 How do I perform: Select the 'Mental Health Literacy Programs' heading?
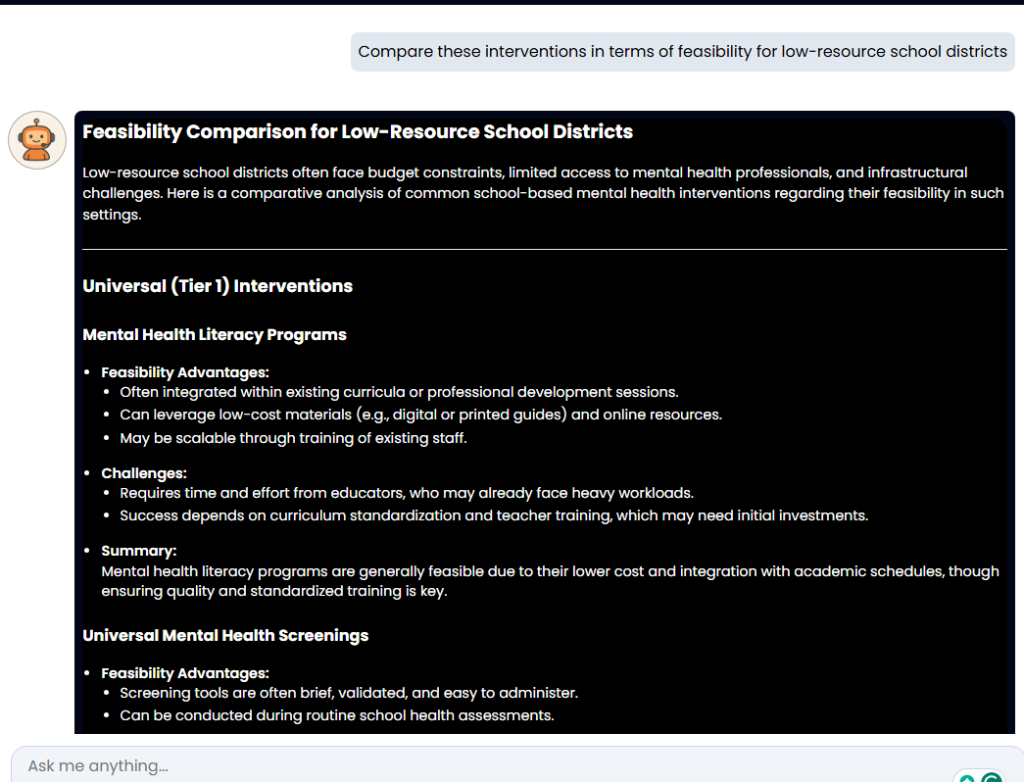[214, 335]
